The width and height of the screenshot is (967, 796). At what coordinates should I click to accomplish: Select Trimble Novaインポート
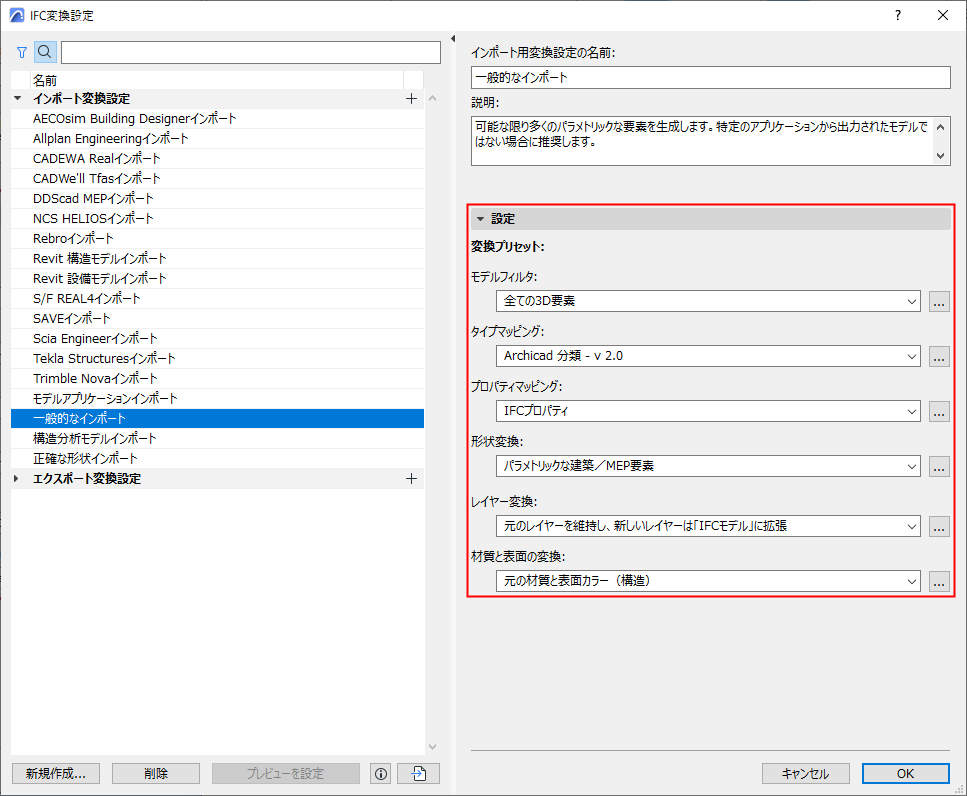click(x=217, y=379)
